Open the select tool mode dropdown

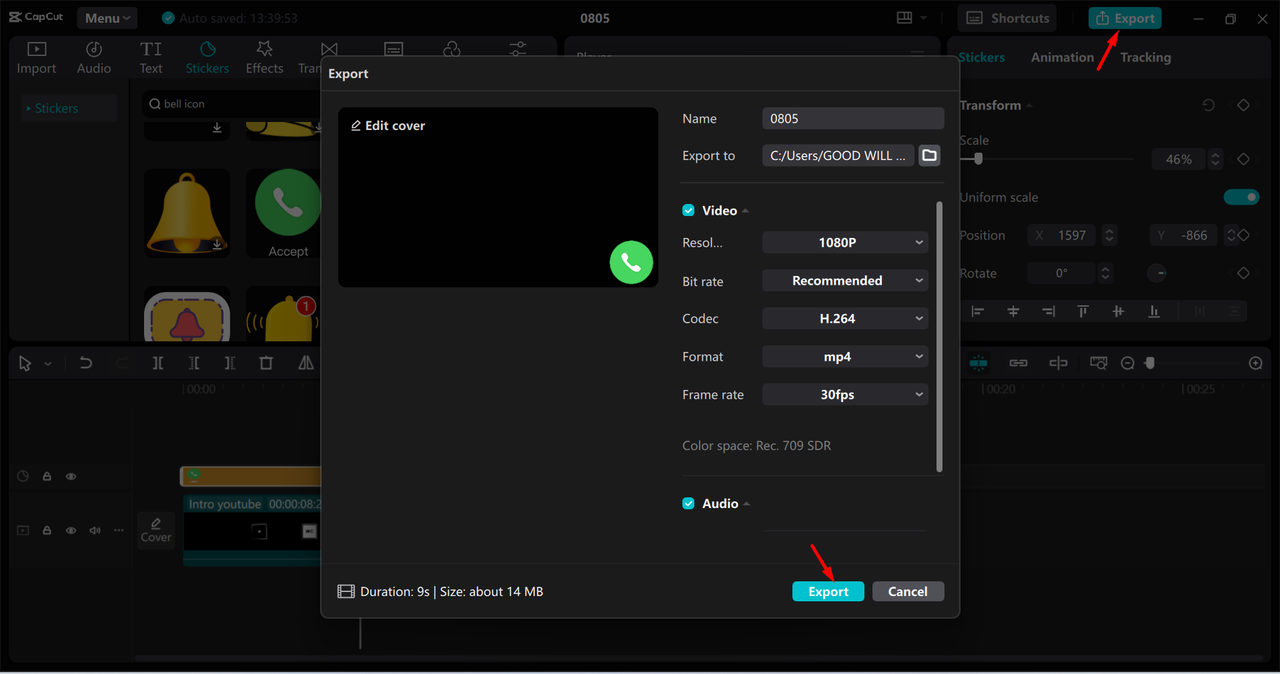click(x=48, y=364)
